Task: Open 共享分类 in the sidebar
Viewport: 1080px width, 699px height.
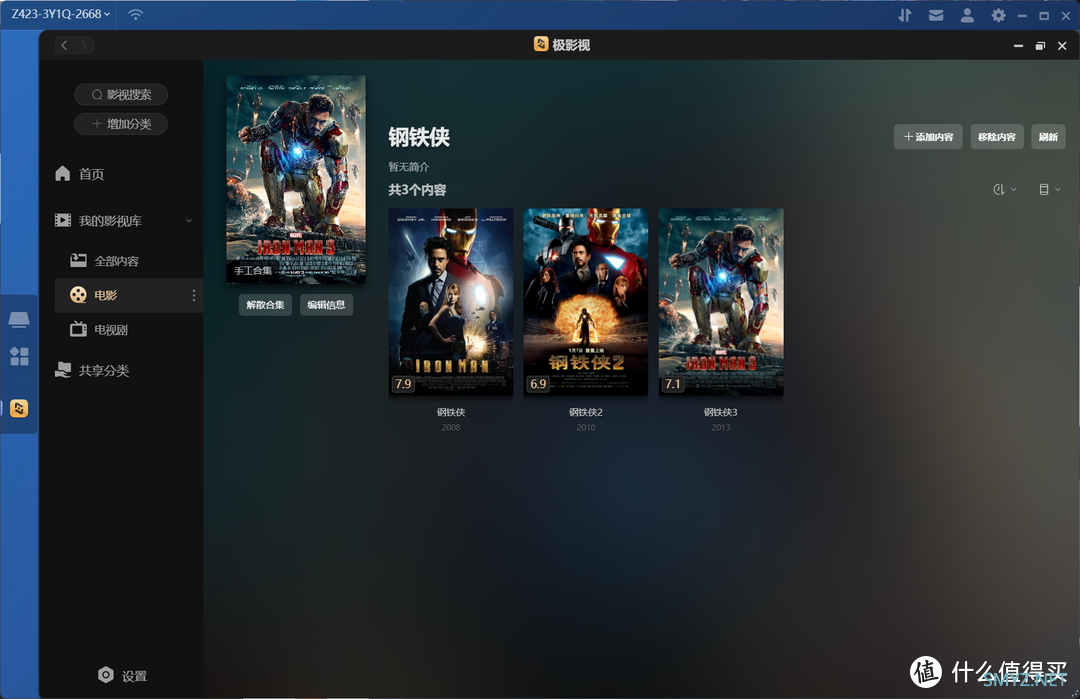Action: 103,371
